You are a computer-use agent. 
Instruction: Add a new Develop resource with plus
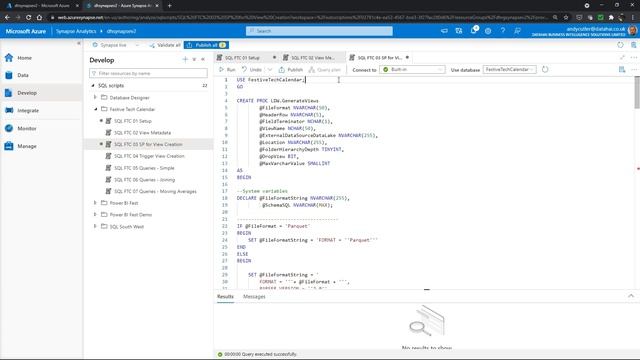(185, 60)
